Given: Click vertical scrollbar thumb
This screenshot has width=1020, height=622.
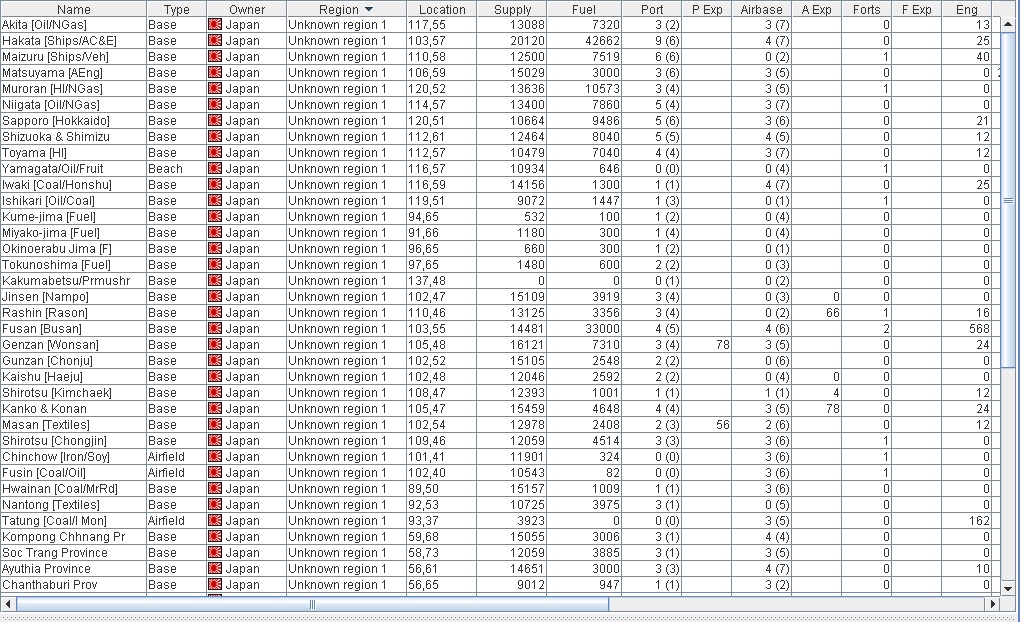Looking at the screenshot, I should 1008,200.
